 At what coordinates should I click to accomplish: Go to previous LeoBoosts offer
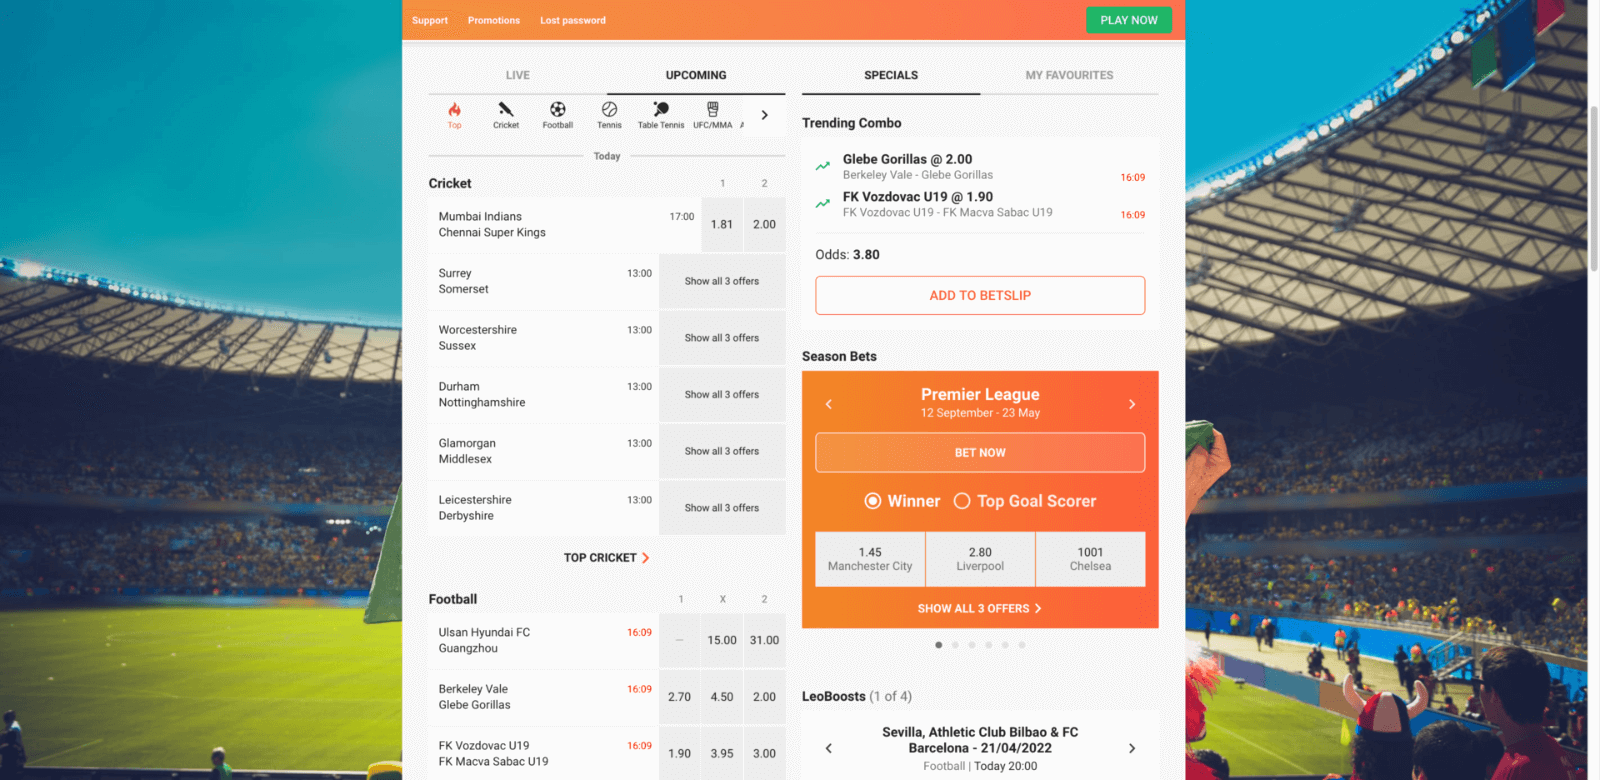click(x=829, y=748)
